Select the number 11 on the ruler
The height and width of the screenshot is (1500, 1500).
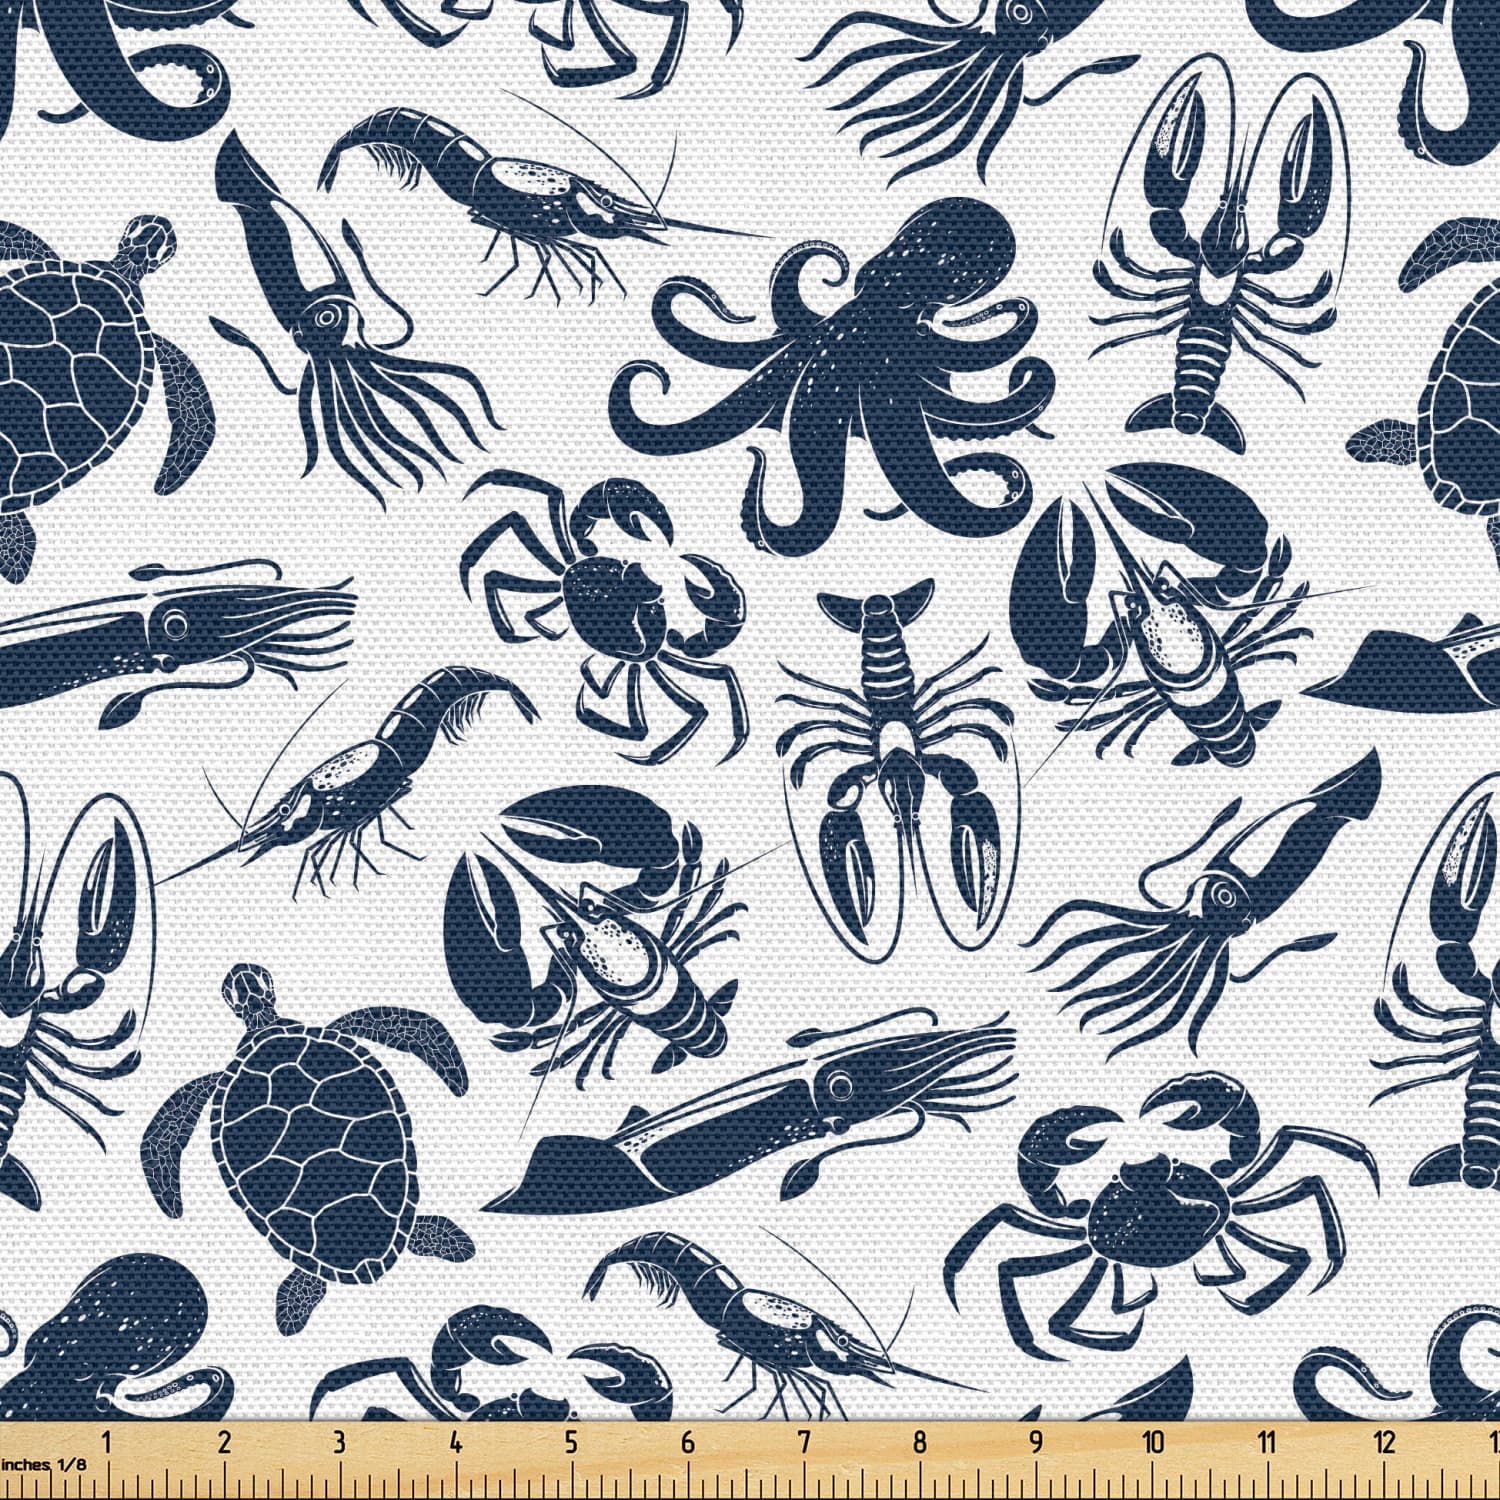pyautogui.click(x=1268, y=1443)
